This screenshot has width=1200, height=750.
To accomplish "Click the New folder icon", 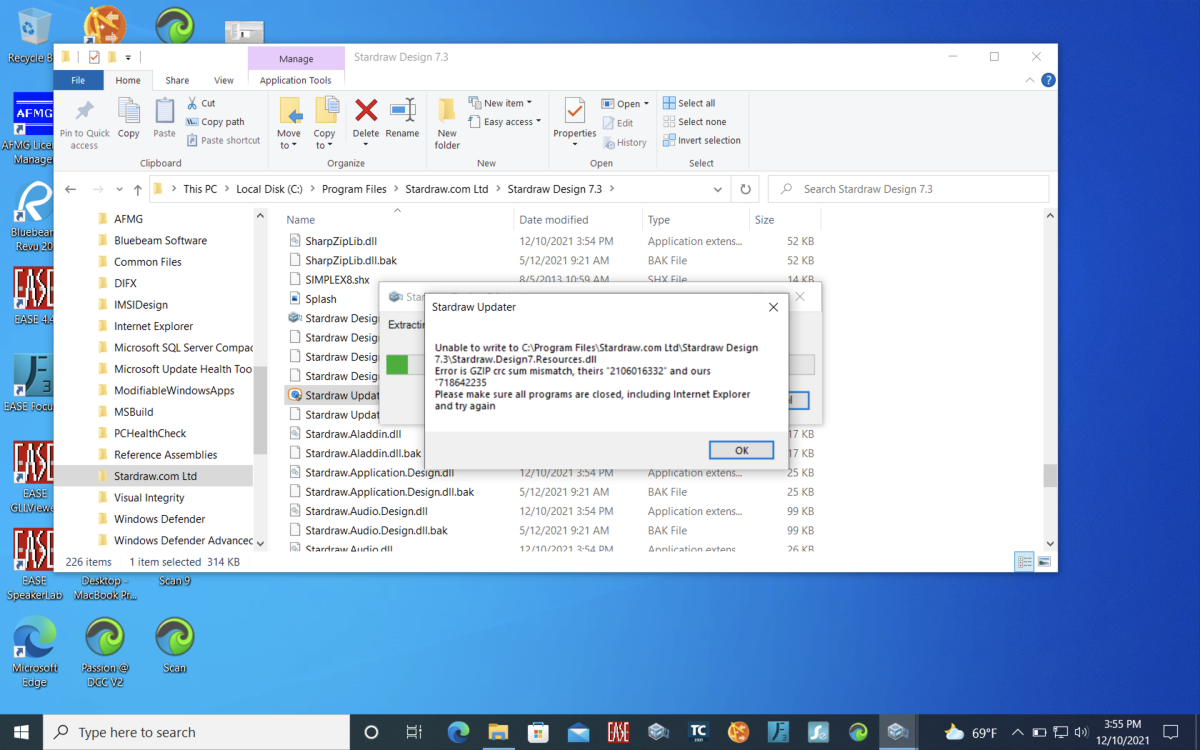I will pyautogui.click(x=447, y=116).
